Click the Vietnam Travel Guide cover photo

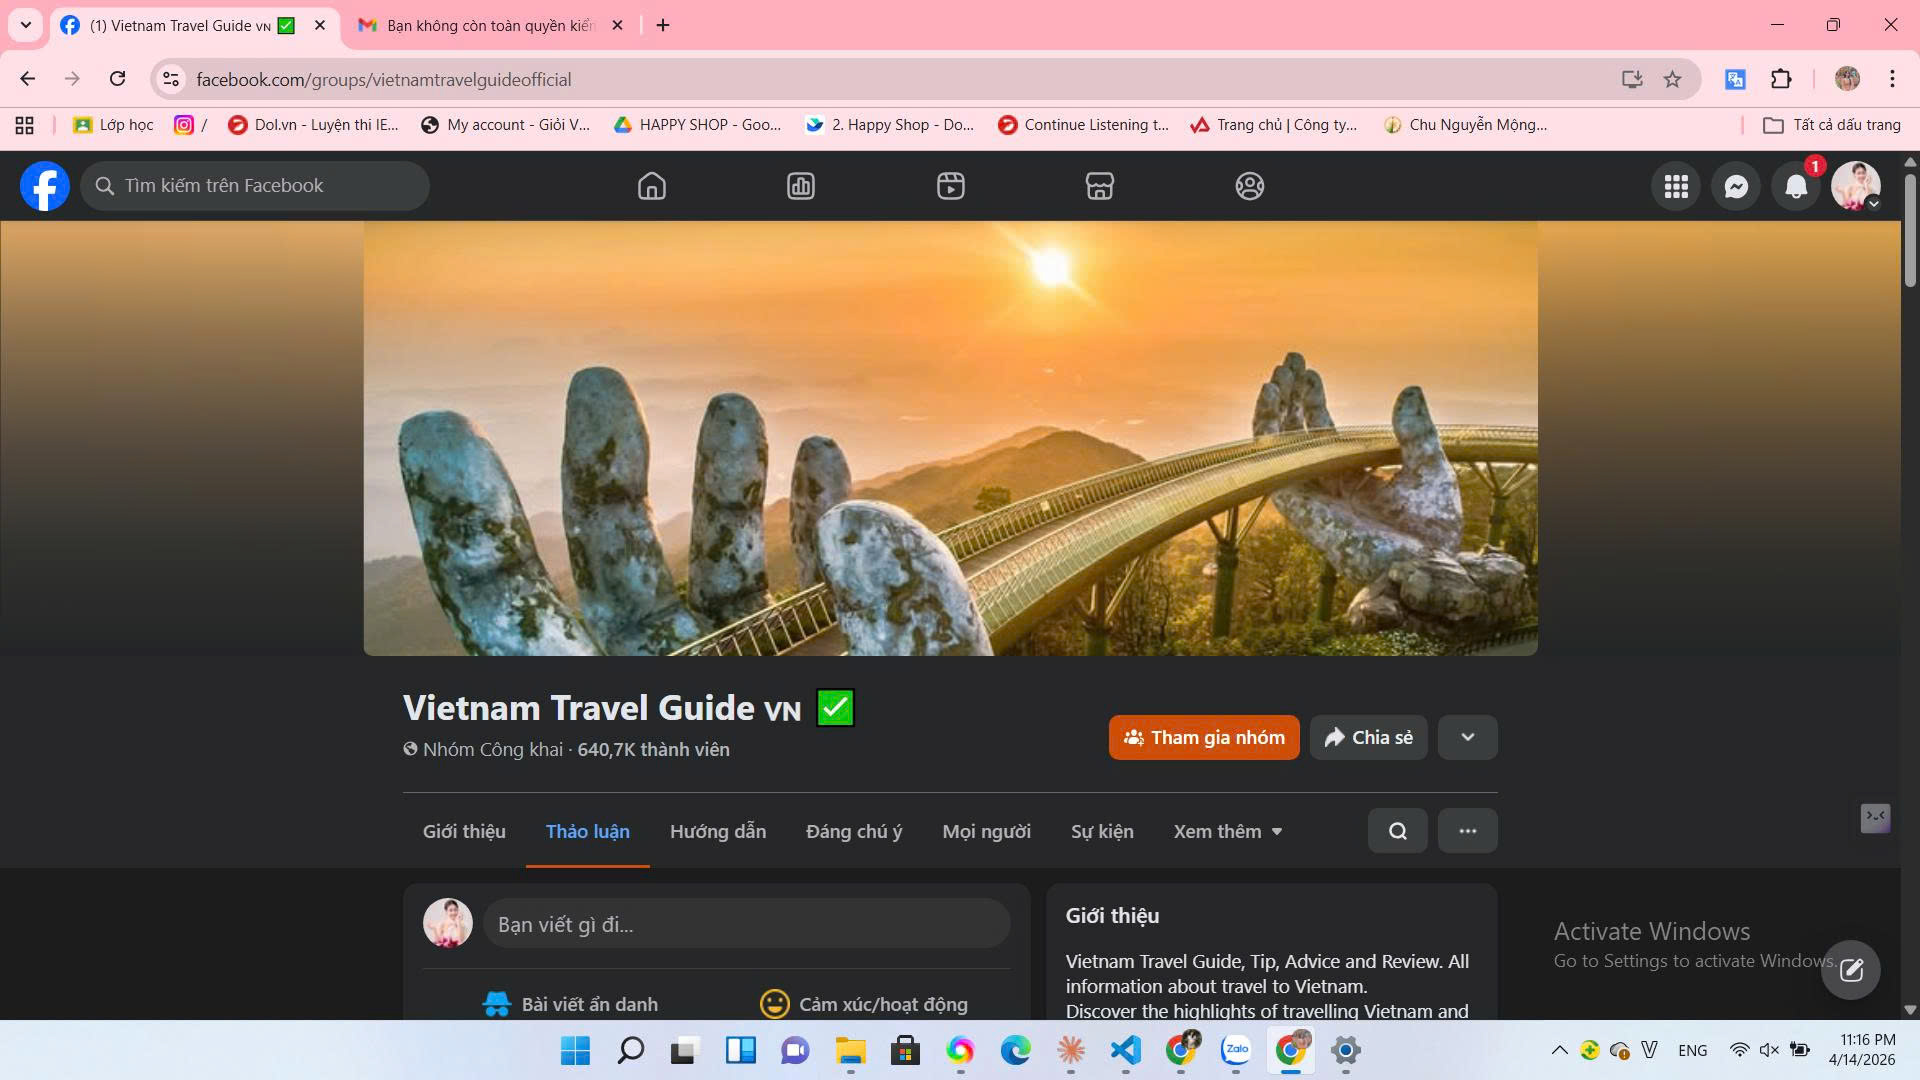(950, 438)
